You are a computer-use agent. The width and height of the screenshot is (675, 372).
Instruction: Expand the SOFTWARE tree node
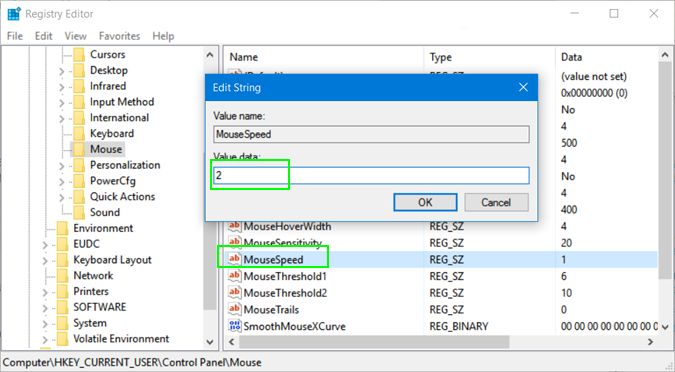tap(45, 308)
